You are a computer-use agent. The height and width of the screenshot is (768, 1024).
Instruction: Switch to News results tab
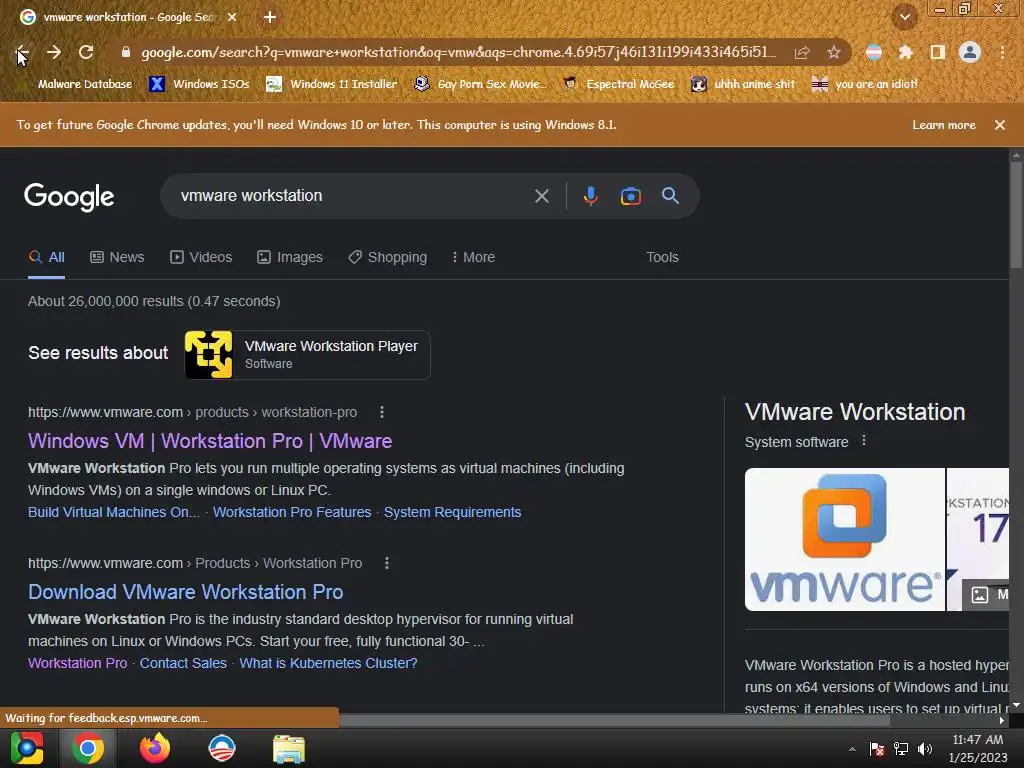click(x=117, y=257)
